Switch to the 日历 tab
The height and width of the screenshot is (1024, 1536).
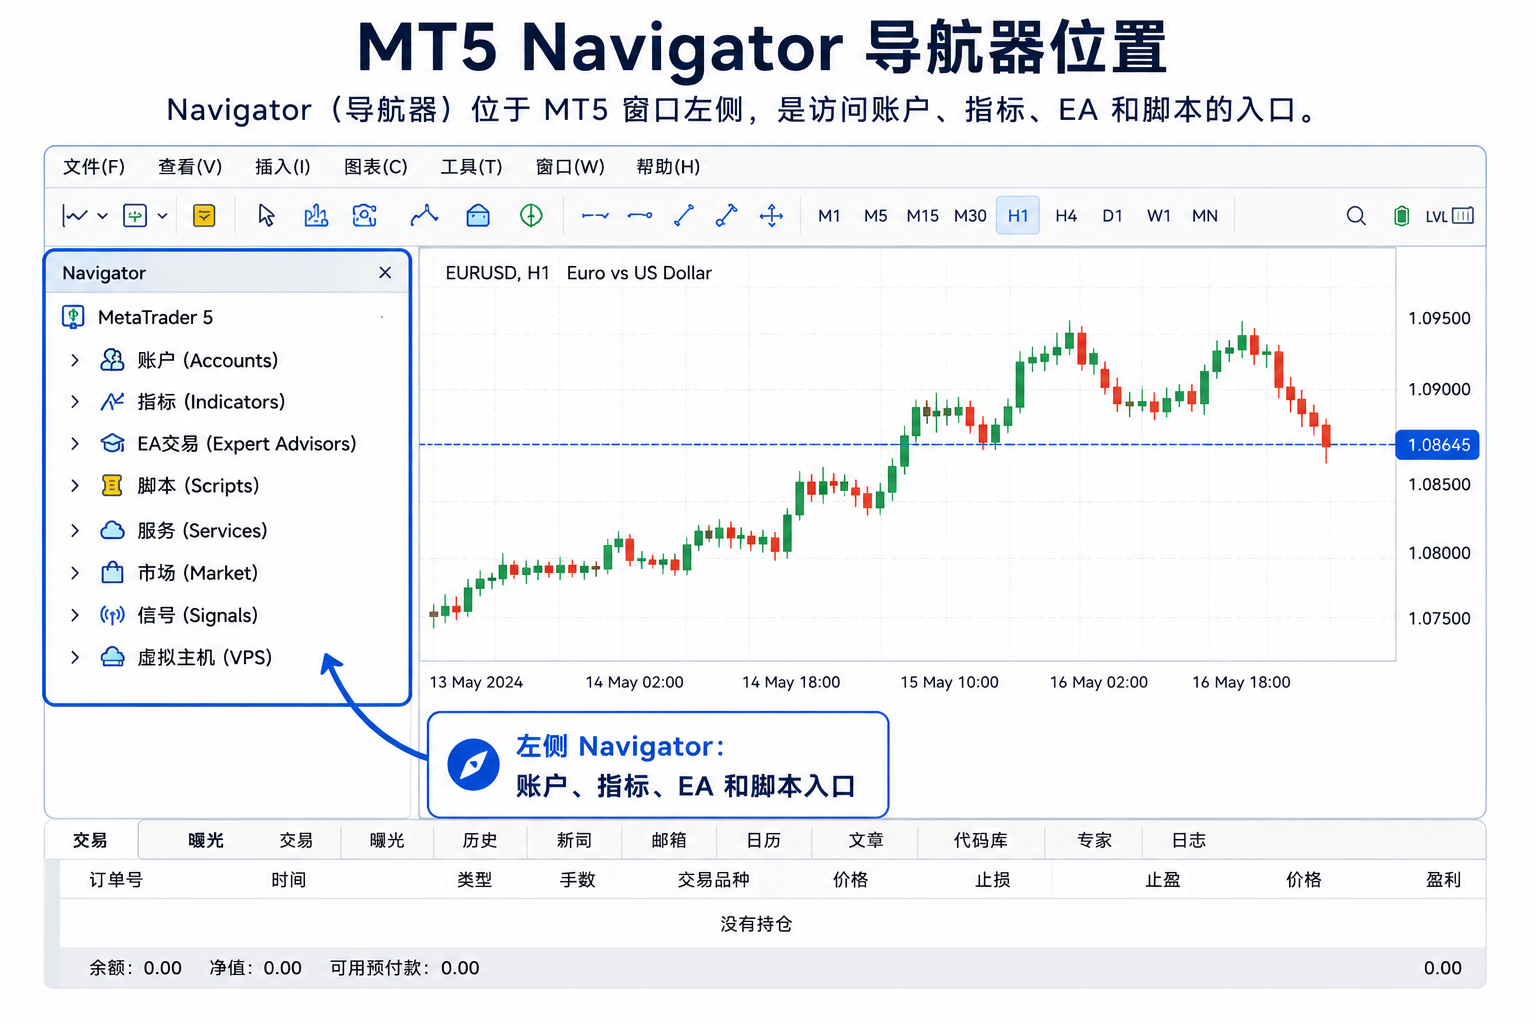click(x=764, y=841)
